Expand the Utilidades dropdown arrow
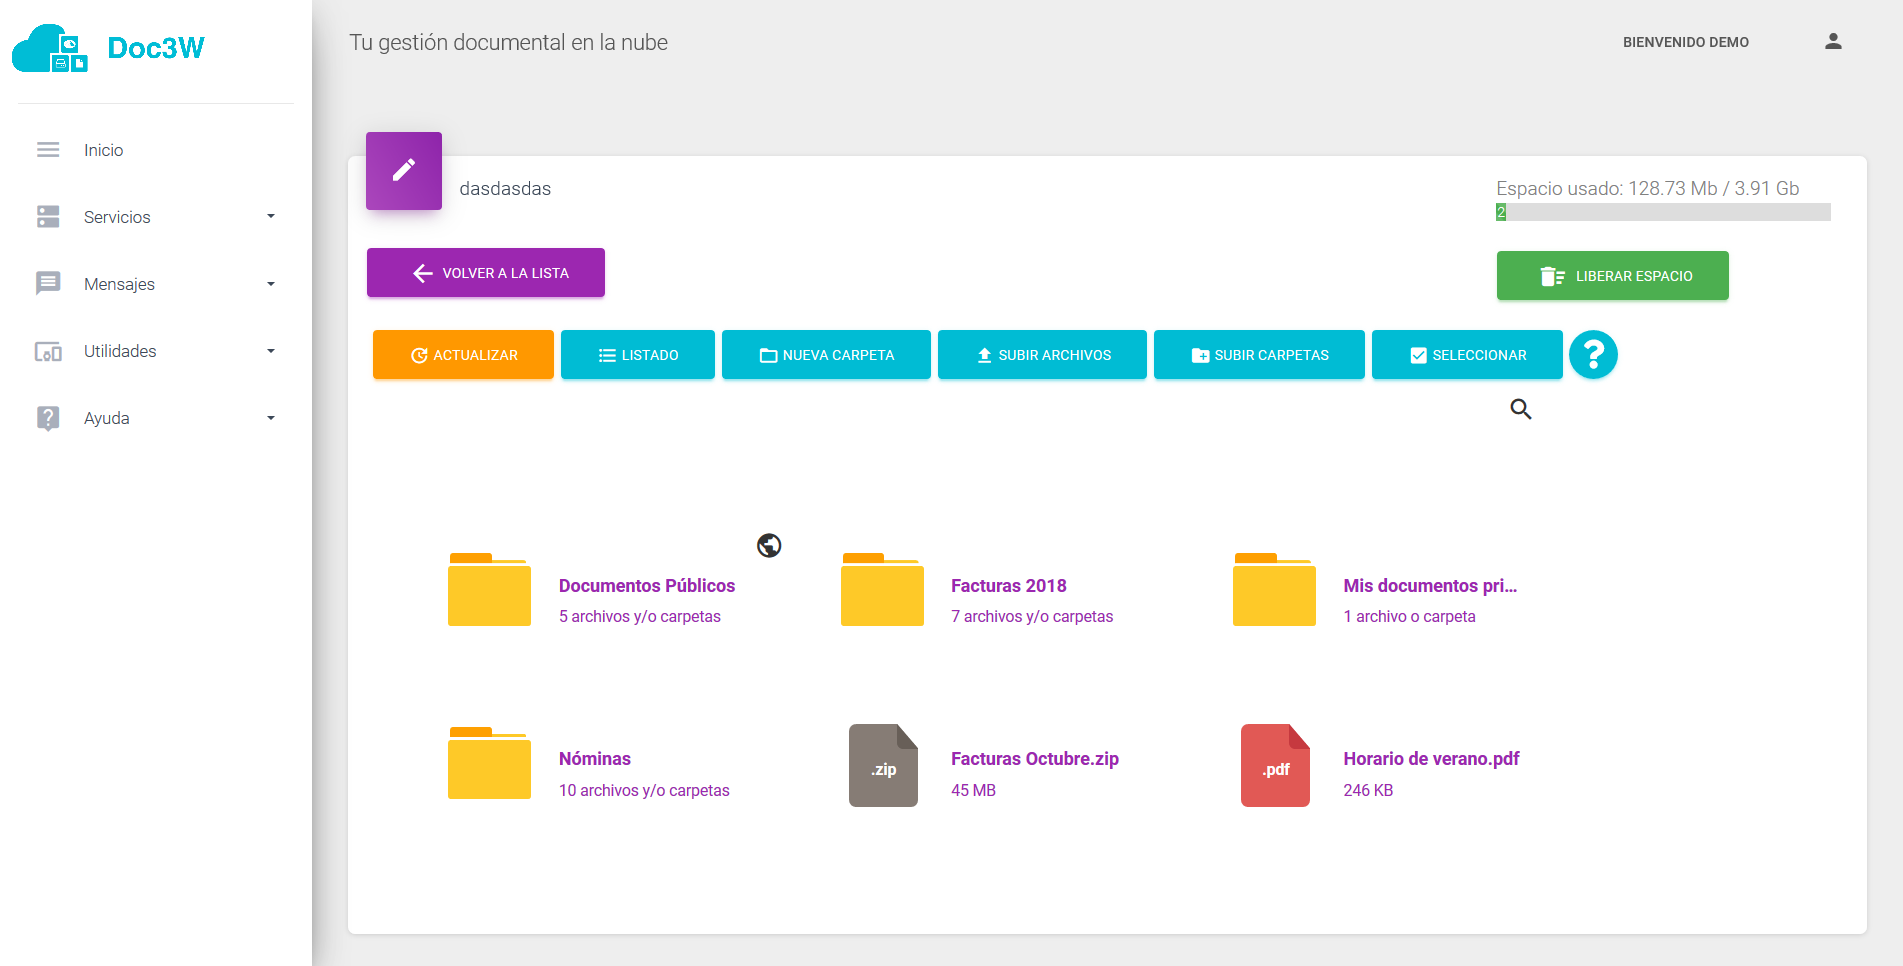The width and height of the screenshot is (1903, 966). point(270,351)
